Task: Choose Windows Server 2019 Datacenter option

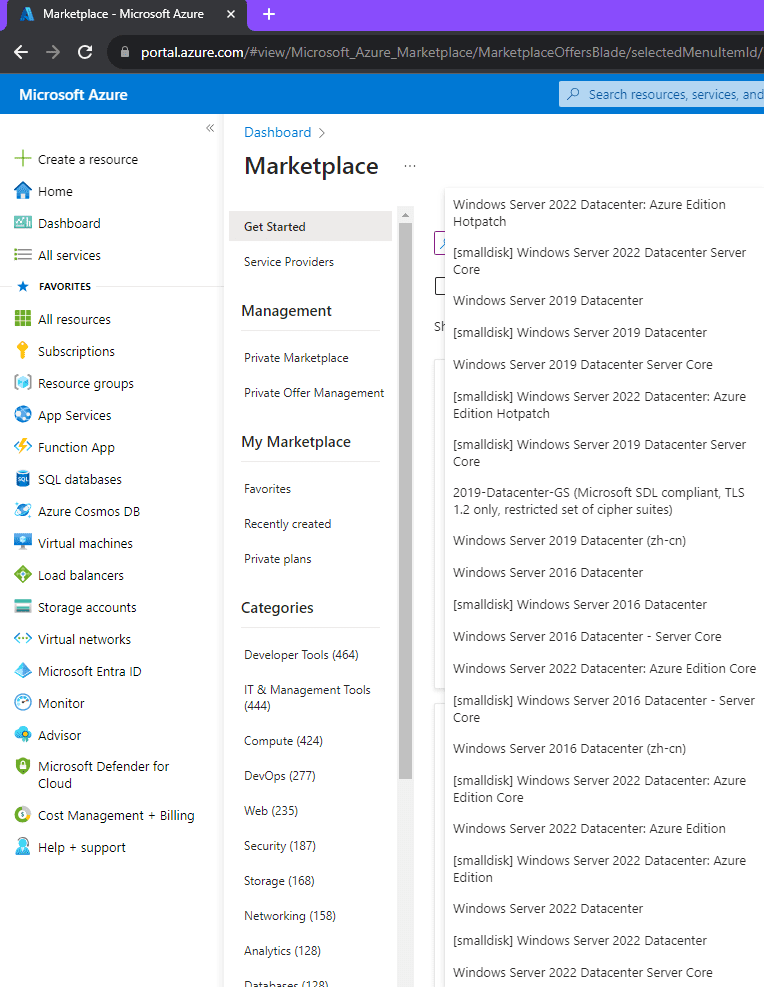Action: click(x=548, y=301)
